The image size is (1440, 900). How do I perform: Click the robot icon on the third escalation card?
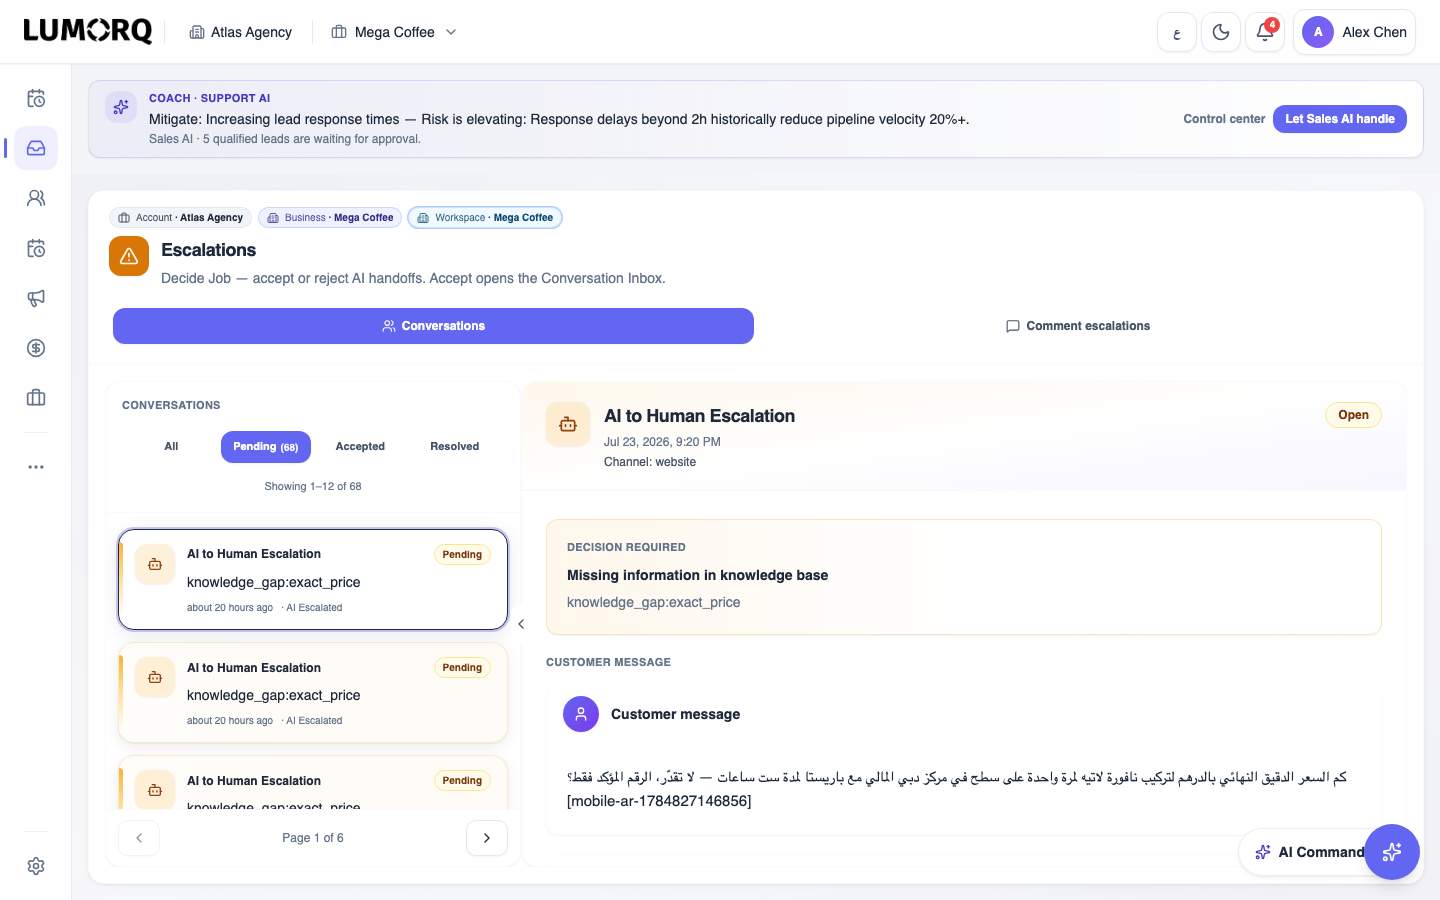pos(155,790)
